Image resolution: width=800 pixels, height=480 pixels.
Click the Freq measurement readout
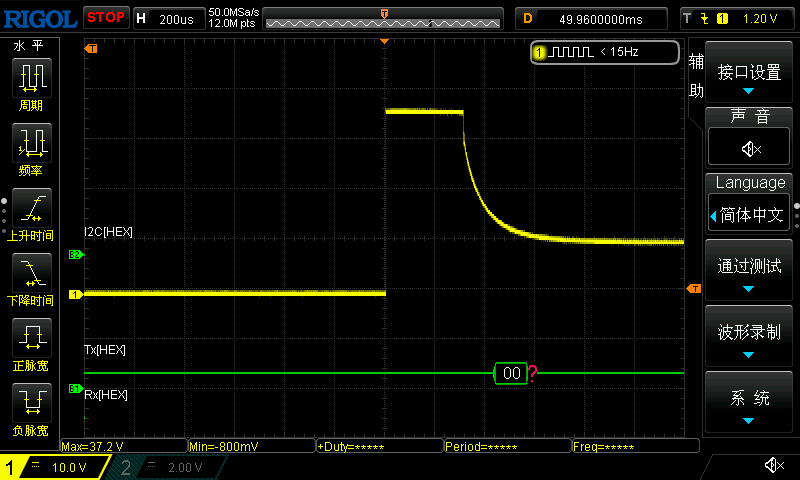tap(636, 446)
